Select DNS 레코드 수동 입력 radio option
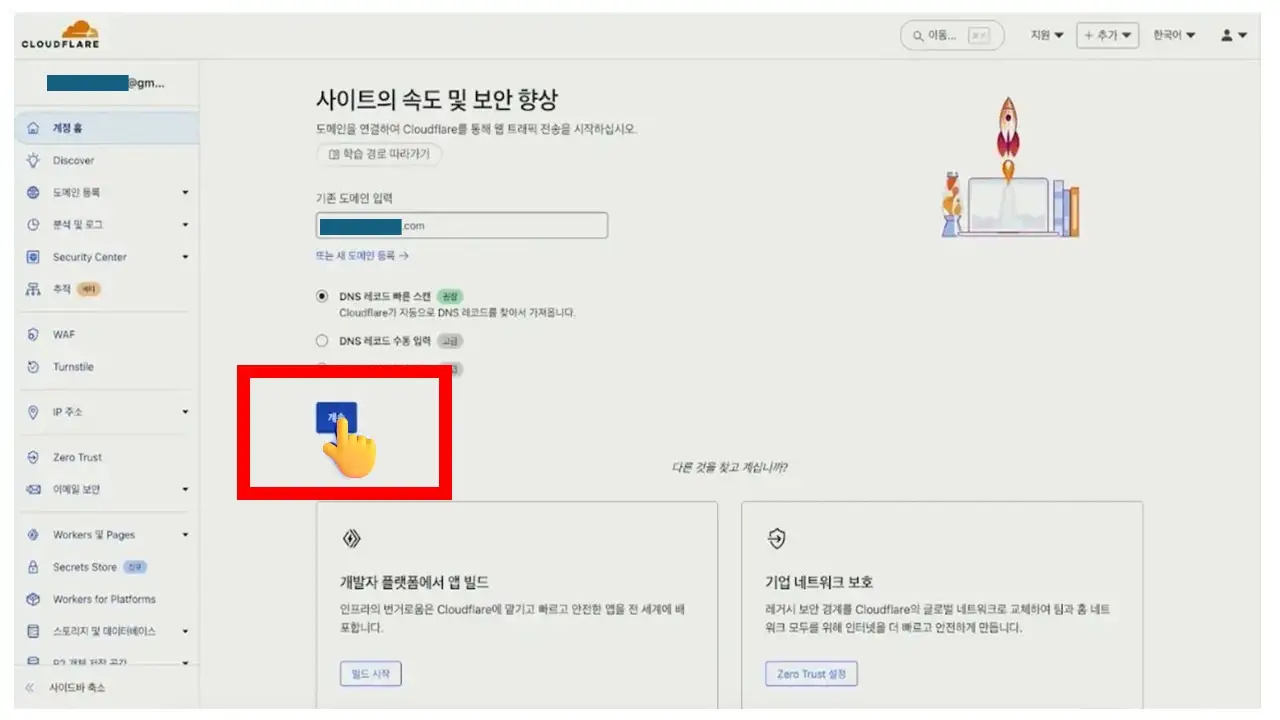1280x720 pixels. point(322,341)
